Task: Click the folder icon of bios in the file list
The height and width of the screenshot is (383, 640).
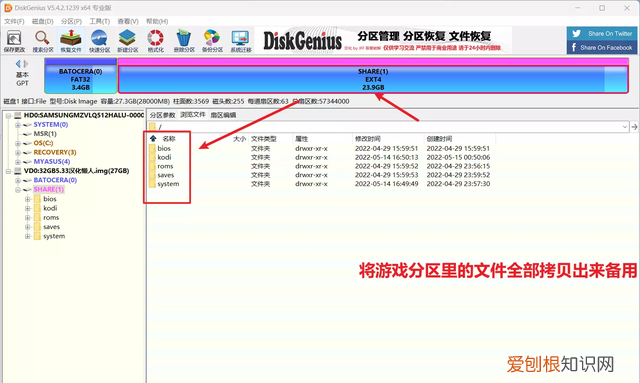Action: tap(153, 148)
